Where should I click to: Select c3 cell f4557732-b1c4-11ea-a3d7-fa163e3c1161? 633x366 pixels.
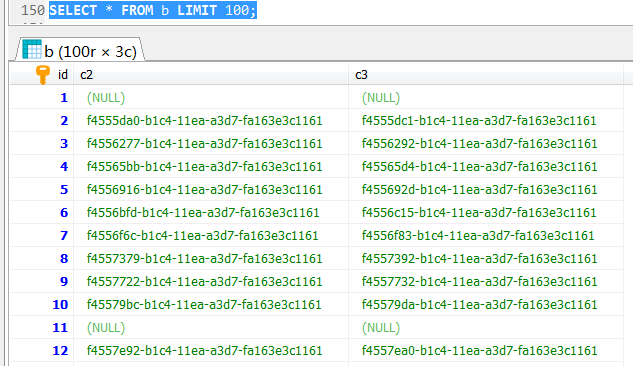(x=486, y=282)
